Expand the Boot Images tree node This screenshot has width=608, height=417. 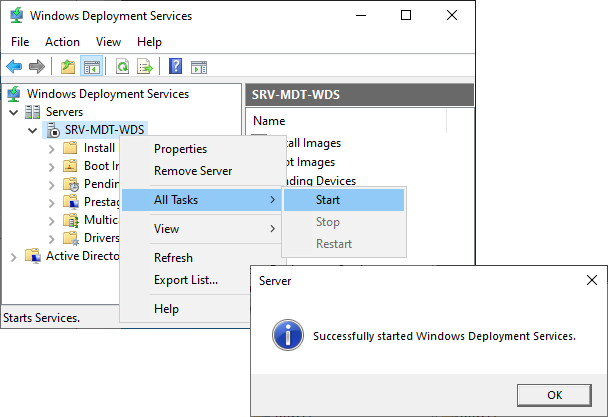(51, 167)
